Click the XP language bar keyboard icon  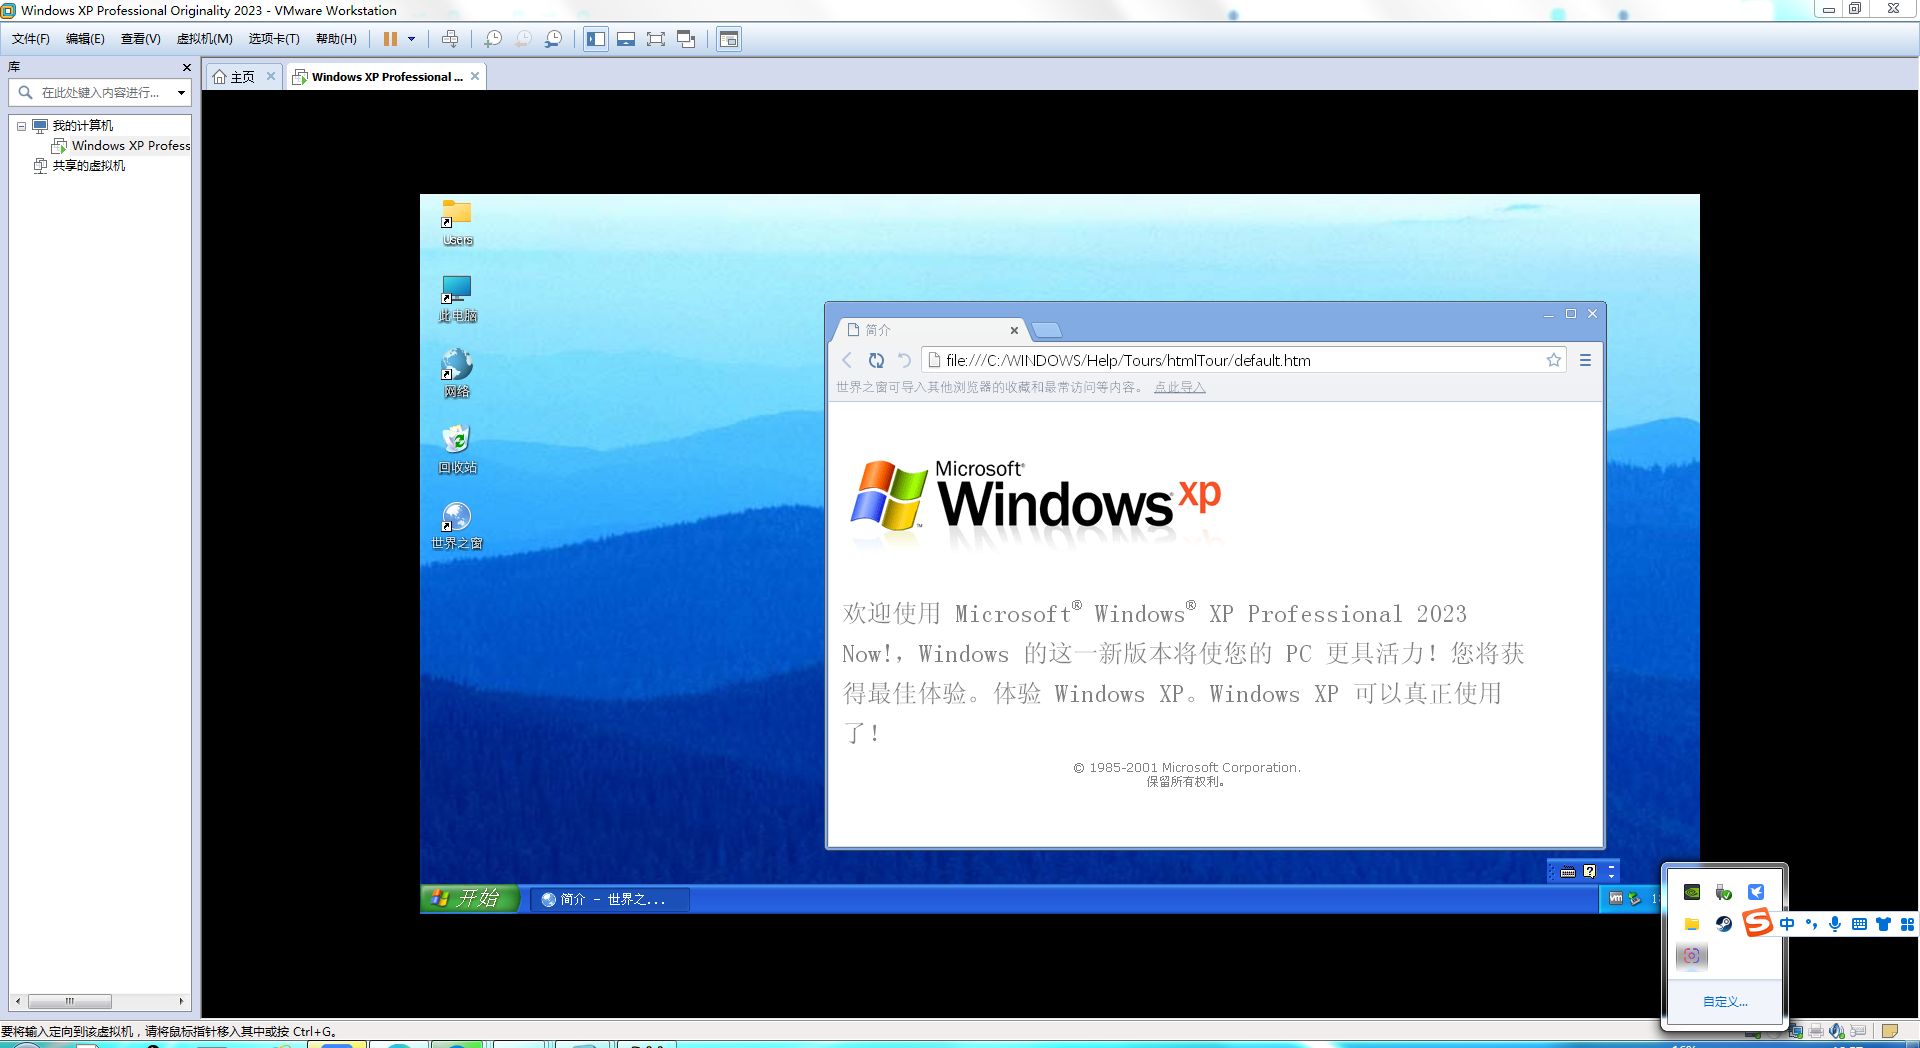tap(1568, 871)
